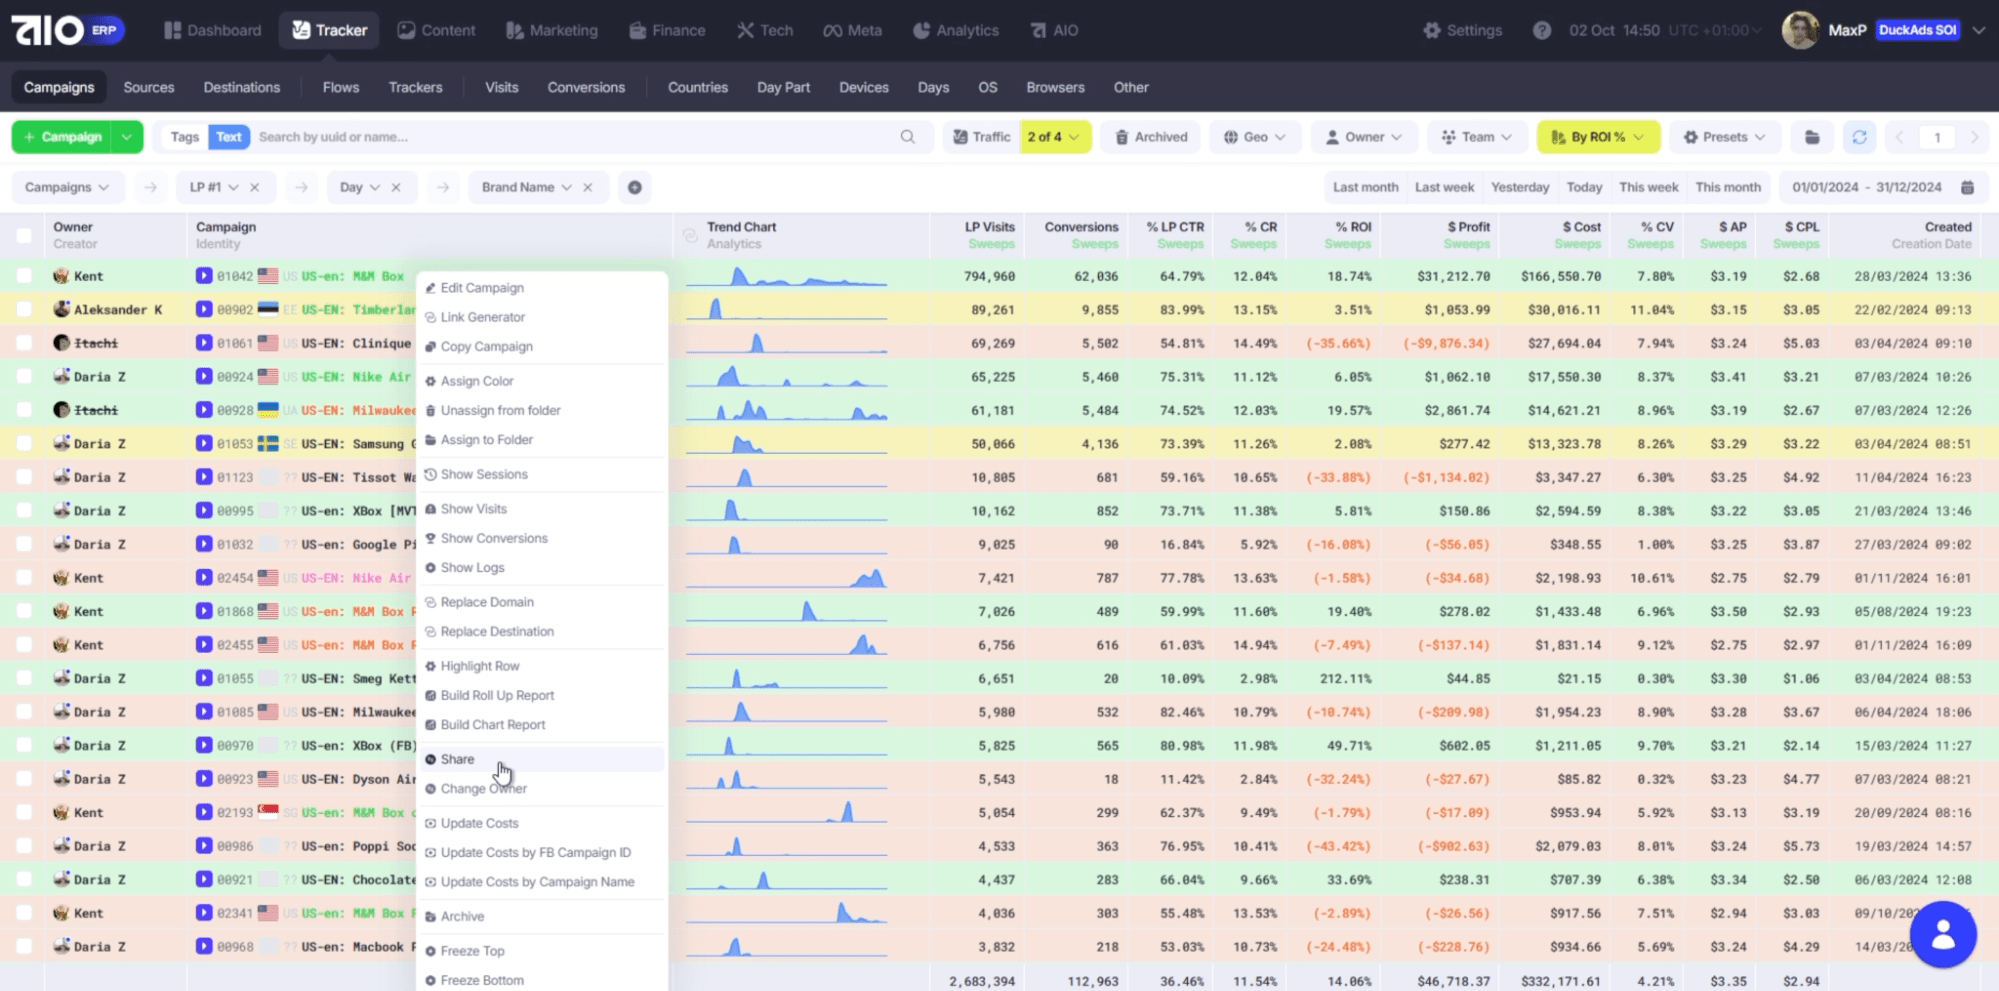Click the refresh icon in the toolbar
The width and height of the screenshot is (1999, 991).
coord(1859,137)
